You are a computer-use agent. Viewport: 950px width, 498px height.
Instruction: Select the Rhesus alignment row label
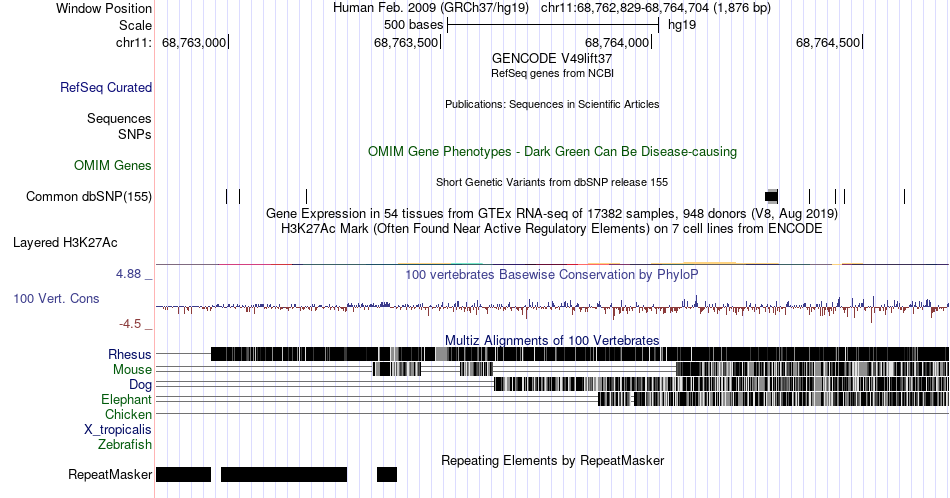click(130, 354)
